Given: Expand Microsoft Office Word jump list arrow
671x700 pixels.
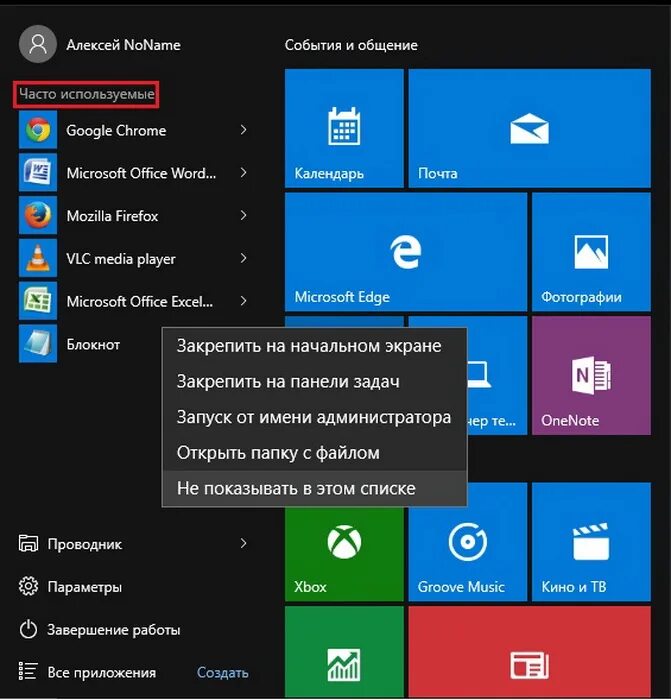Looking at the screenshot, I should click(243, 173).
